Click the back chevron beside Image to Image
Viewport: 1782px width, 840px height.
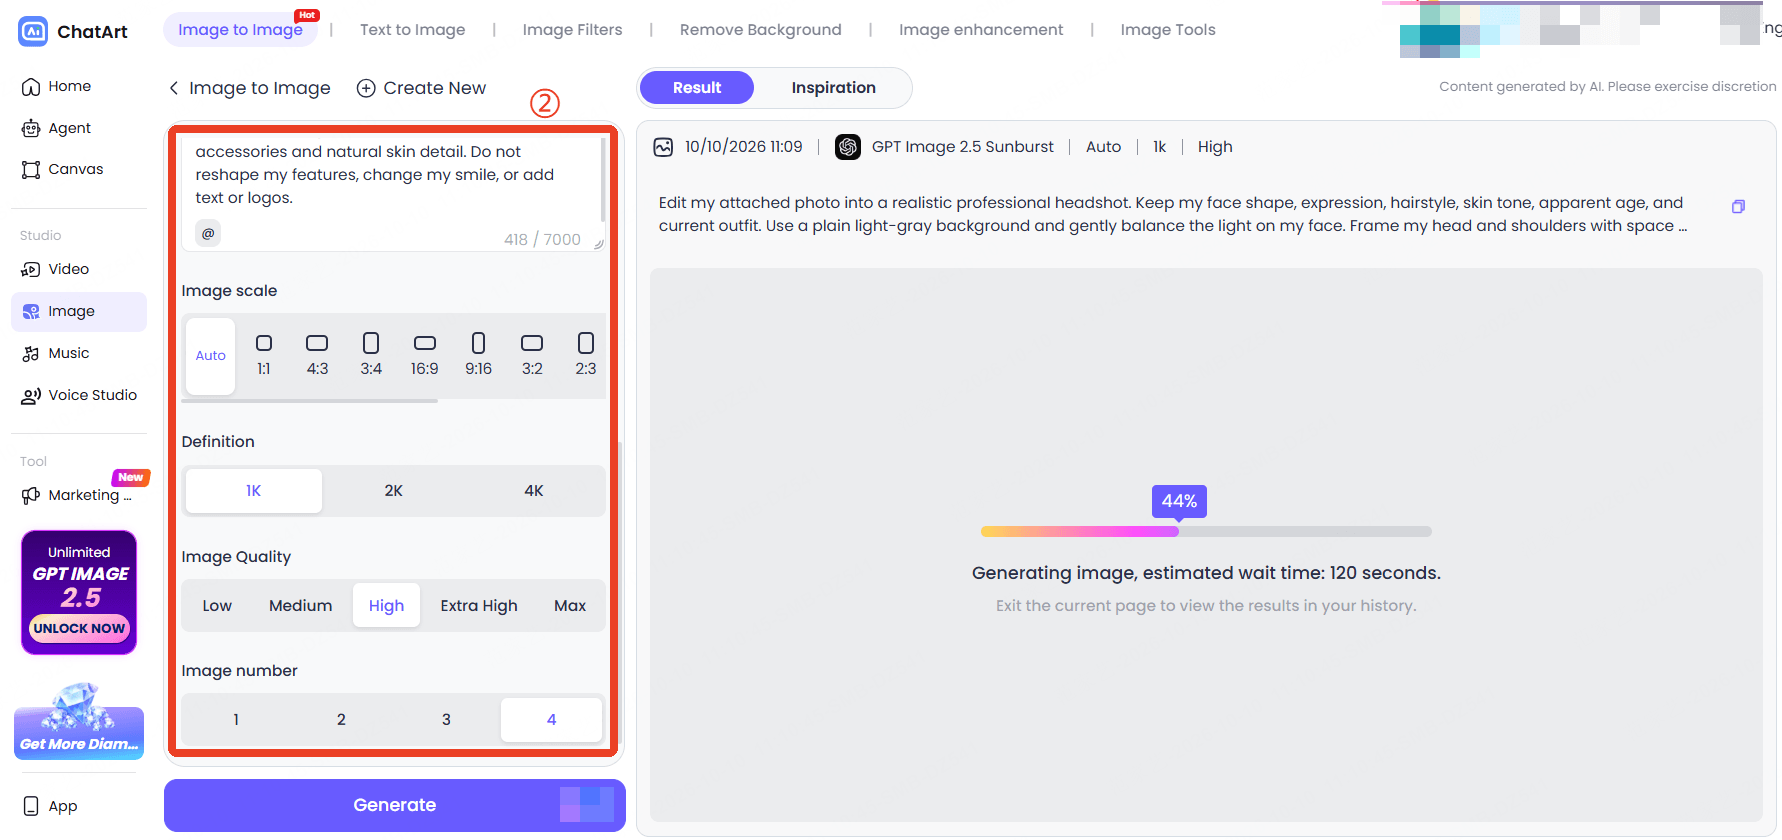click(174, 89)
